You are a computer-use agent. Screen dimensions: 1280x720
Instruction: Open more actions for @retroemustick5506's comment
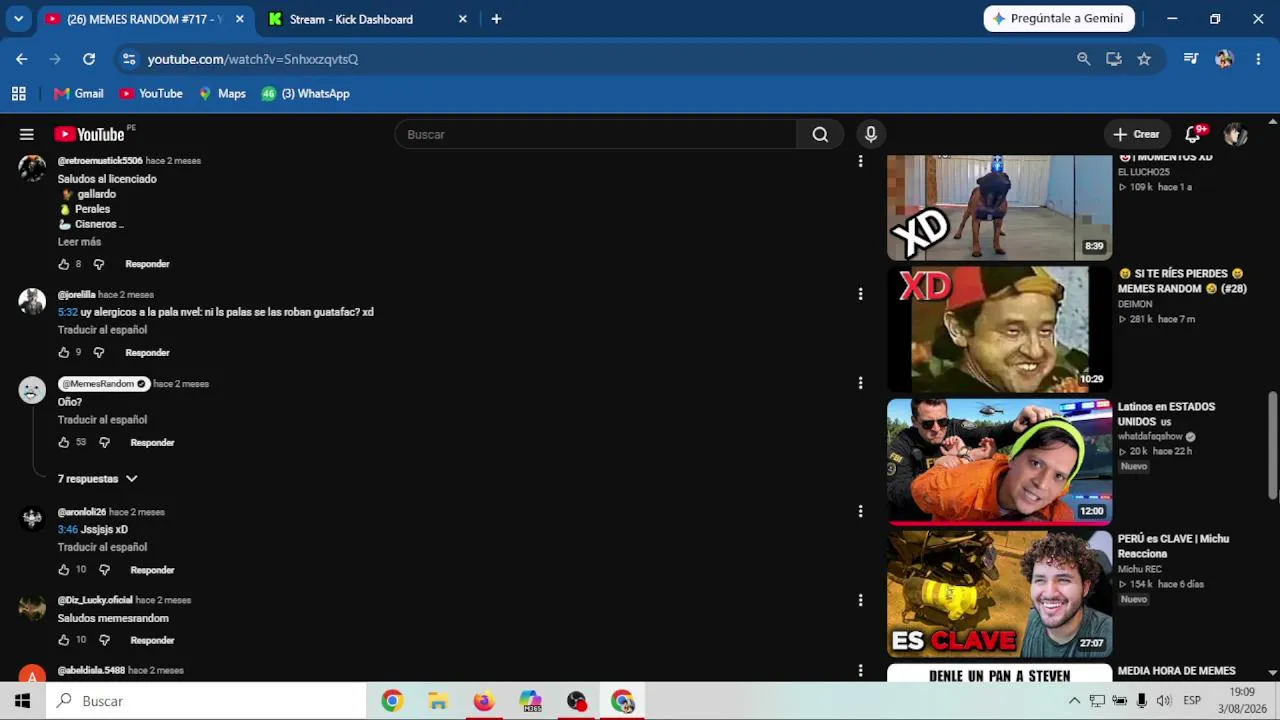tap(860, 161)
